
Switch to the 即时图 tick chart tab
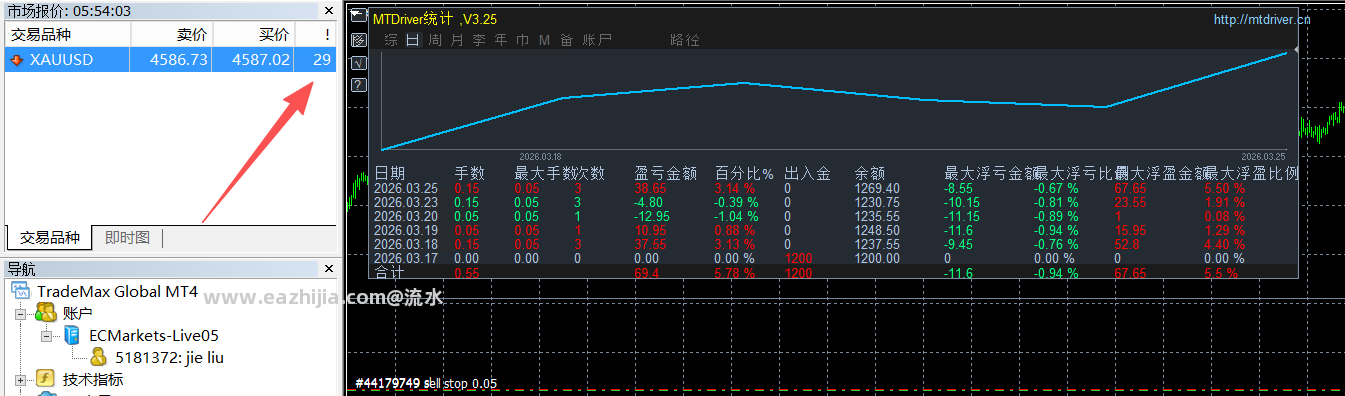pos(127,238)
